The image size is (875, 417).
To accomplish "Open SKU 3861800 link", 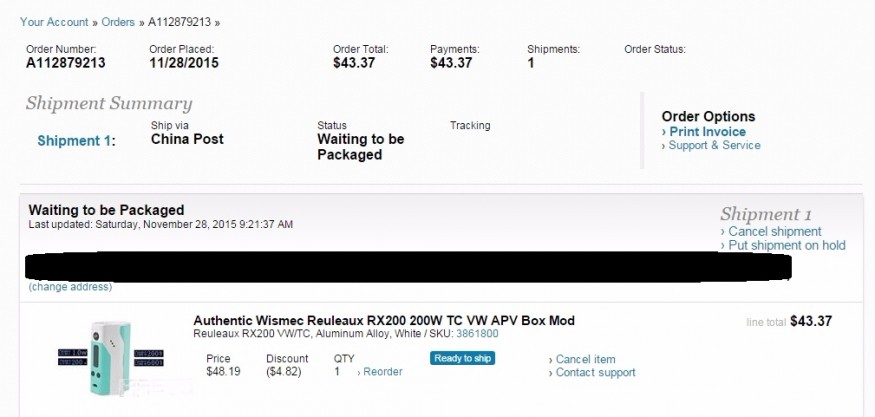I will pos(477,335).
